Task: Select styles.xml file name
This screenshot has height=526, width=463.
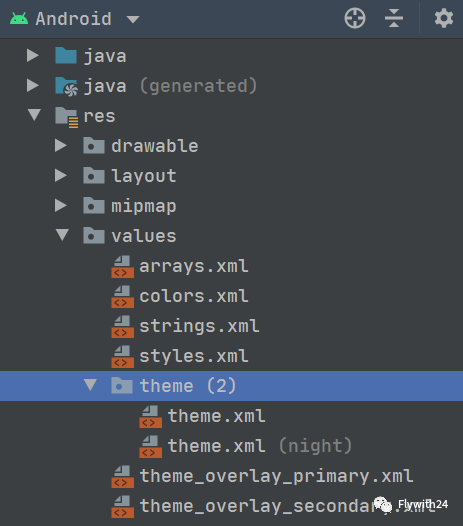Action: [x=194, y=356]
